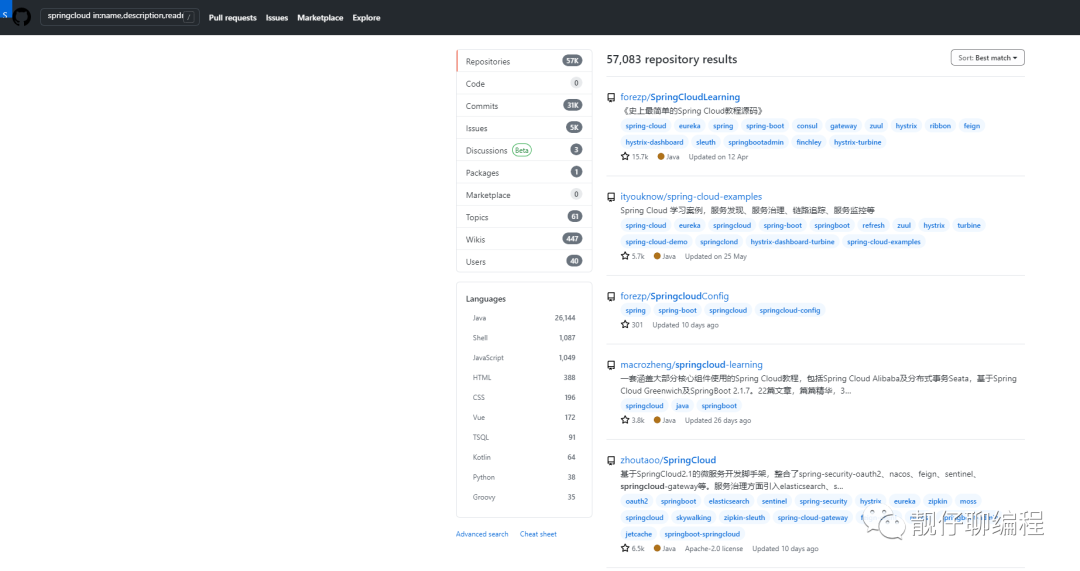Filter results by Shell language
This screenshot has height=571, width=1080.
click(523, 338)
